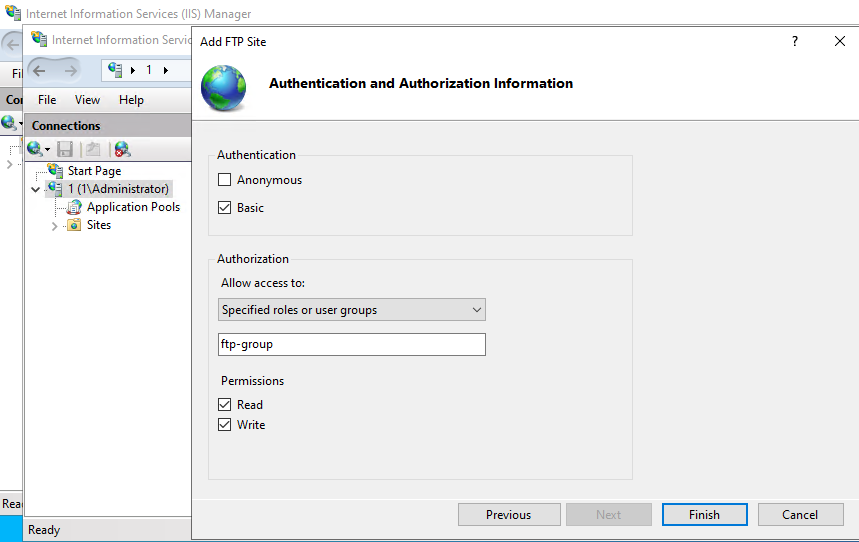Screen dimensions: 859x542
Task: Click the server icon beside 1 (1\Administrator)
Action: click(x=55, y=189)
